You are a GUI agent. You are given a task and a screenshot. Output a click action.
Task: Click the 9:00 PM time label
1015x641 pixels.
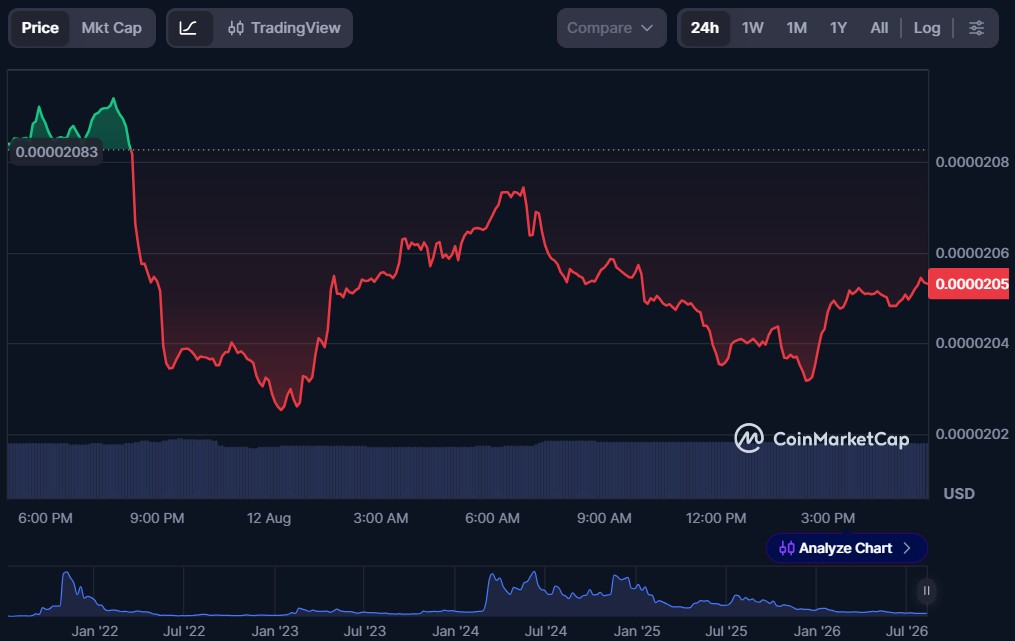(x=157, y=518)
